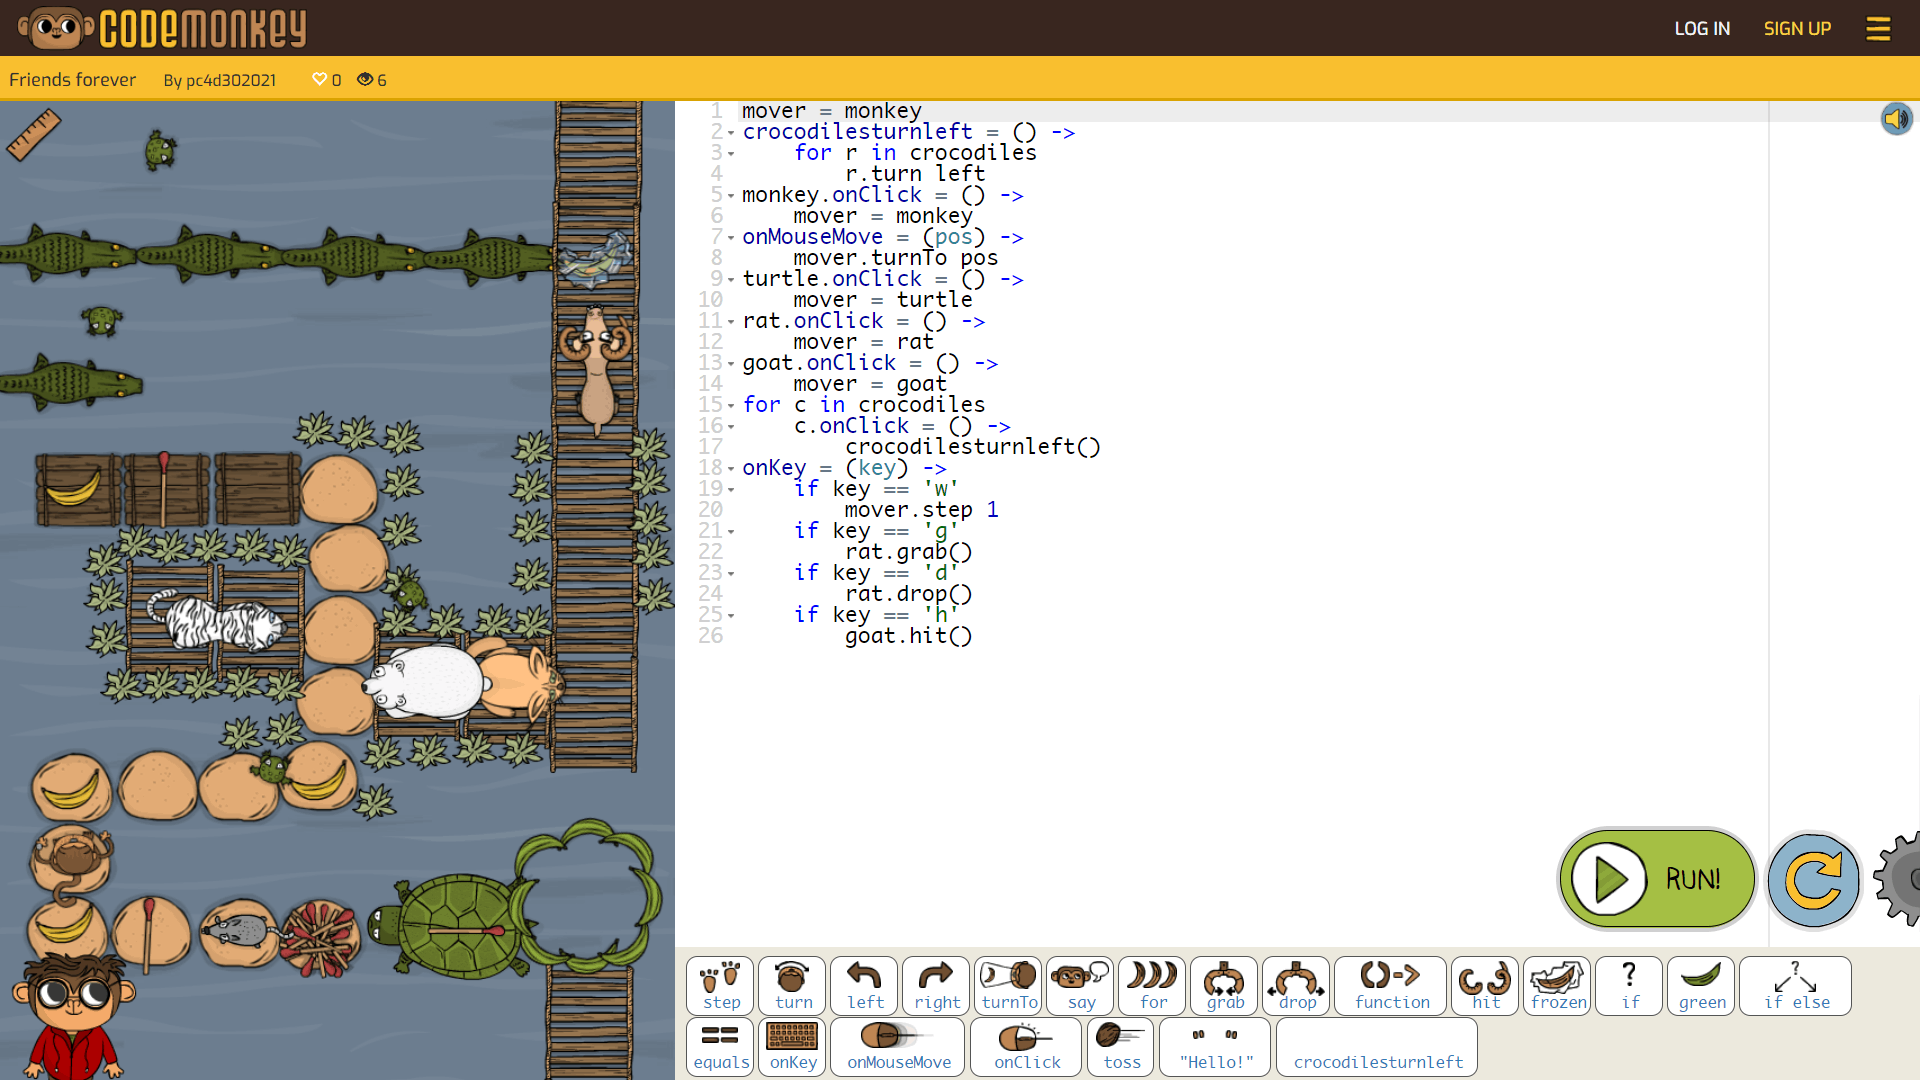Insert the for loop block

tap(1152, 986)
